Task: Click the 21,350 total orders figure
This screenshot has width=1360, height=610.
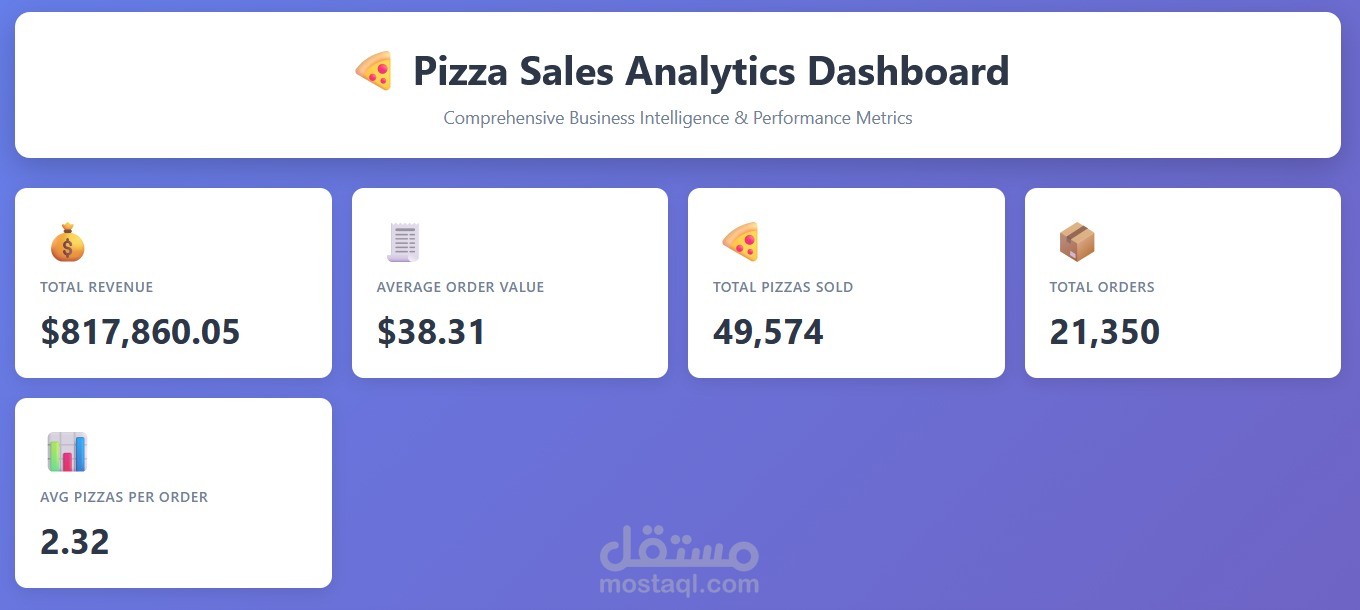Action: click(x=1104, y=332)
